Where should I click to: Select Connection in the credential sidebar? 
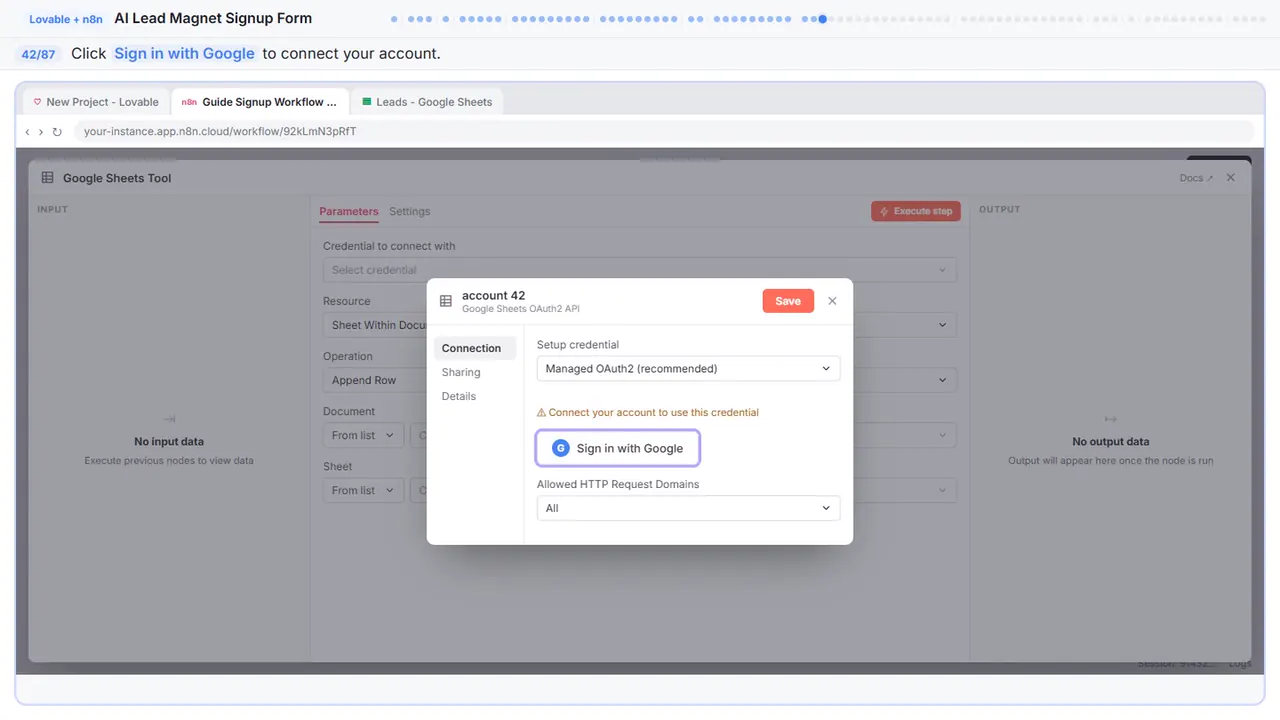(474, 348)
